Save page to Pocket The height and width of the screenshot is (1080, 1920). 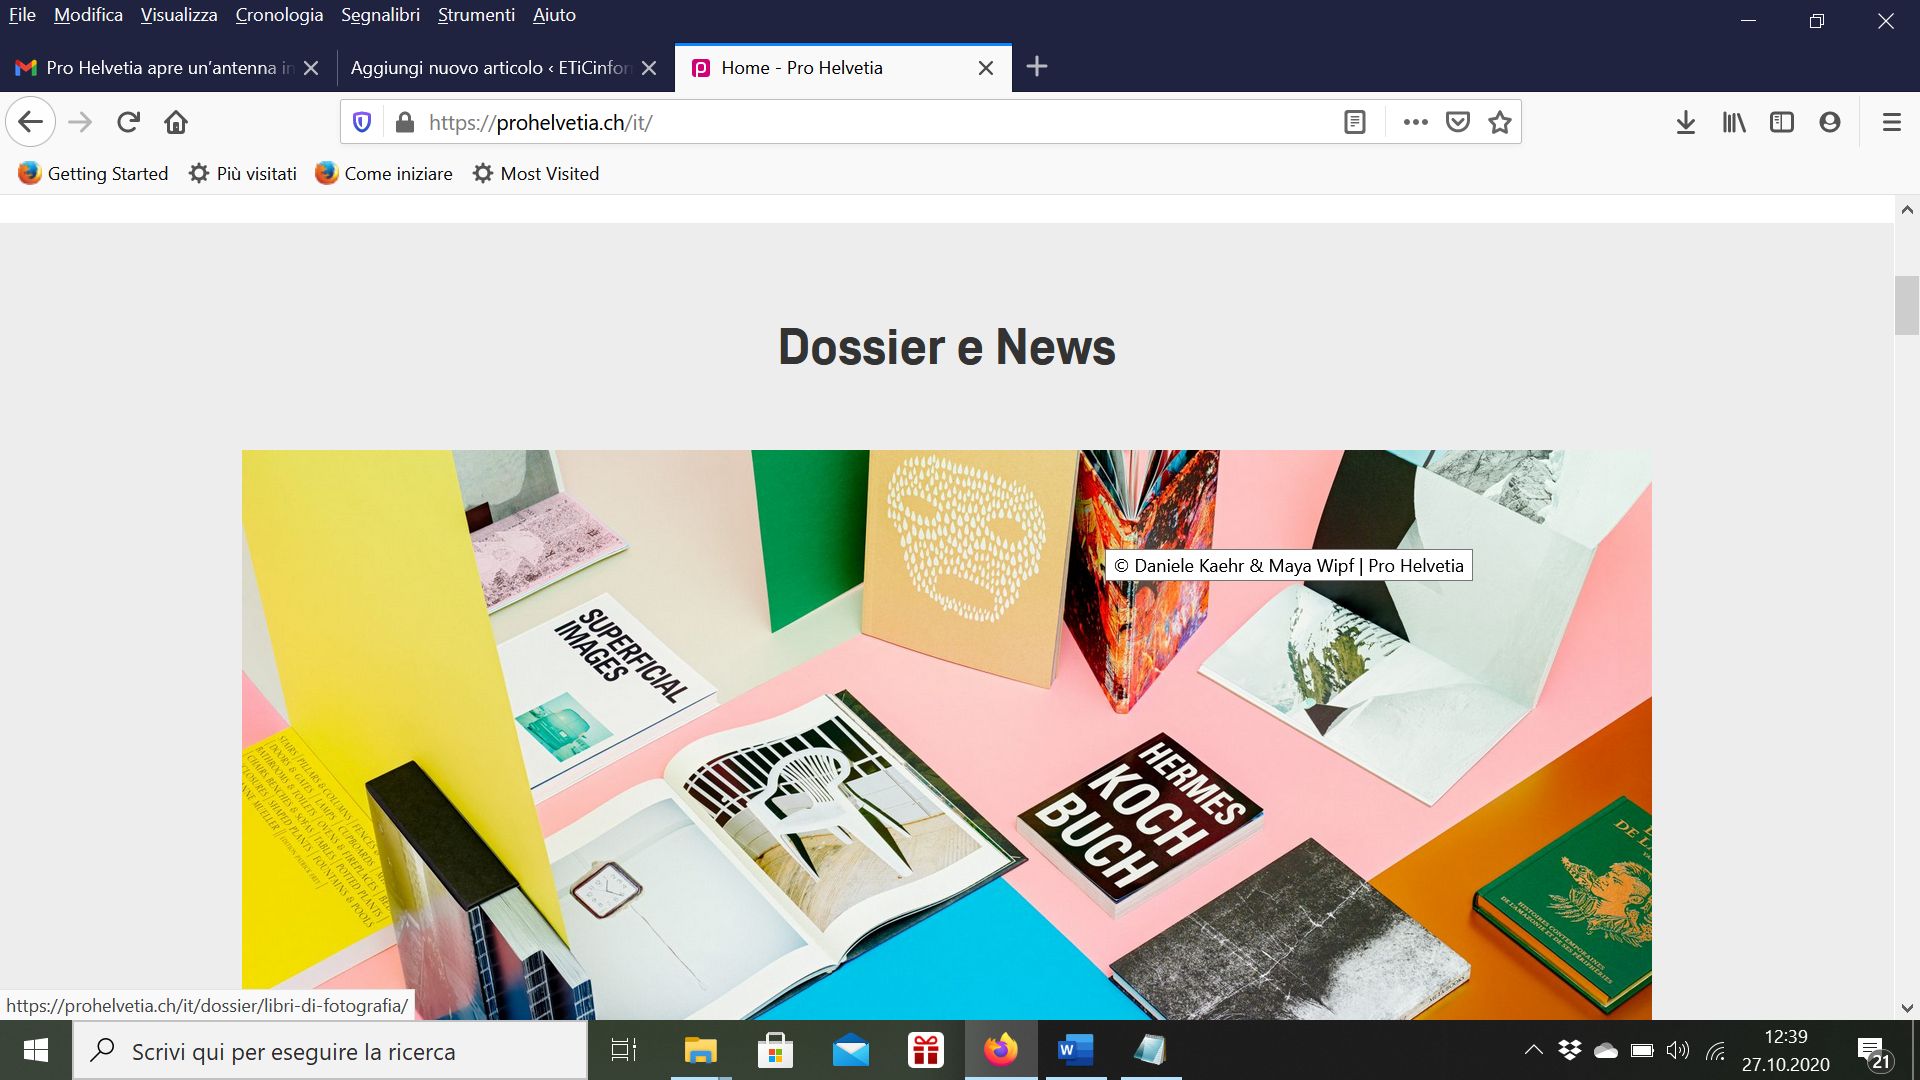(1458, 122)
